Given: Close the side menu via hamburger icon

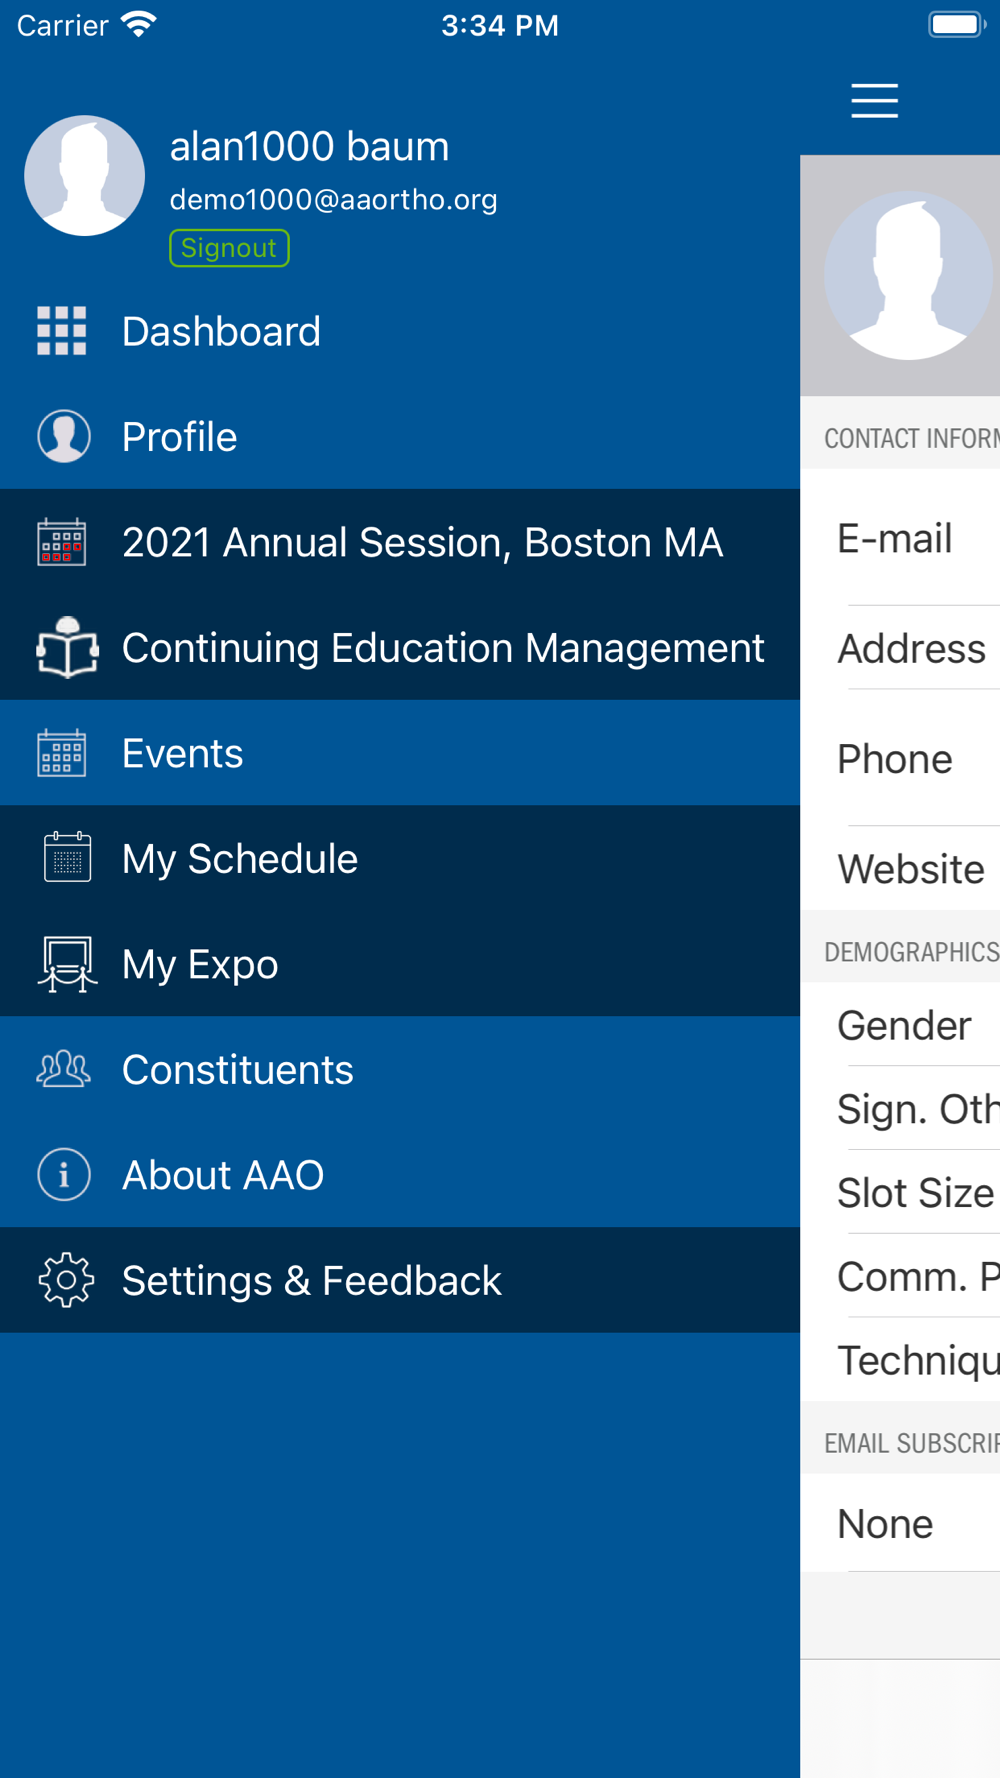Looking at the screenshot, I should [x=874, y=101].
